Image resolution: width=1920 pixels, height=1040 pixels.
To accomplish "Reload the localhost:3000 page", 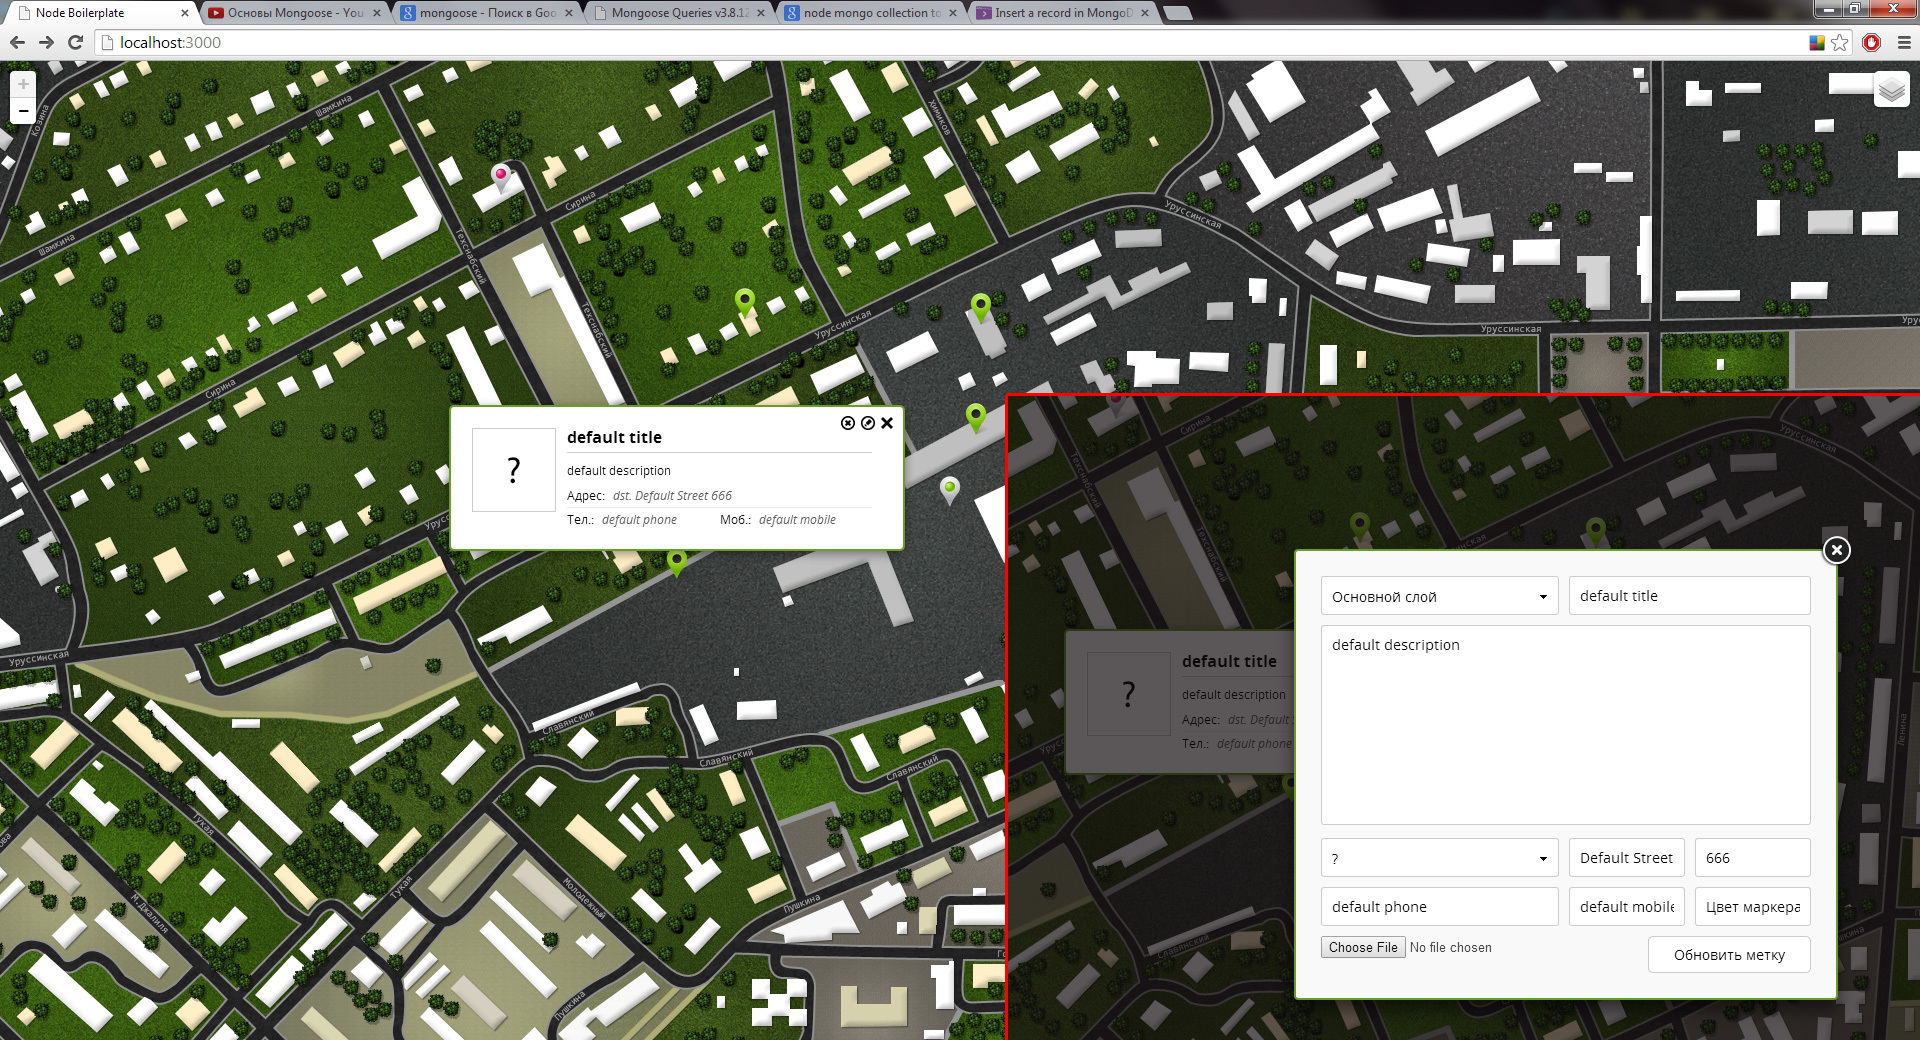I will coord(76,43).
